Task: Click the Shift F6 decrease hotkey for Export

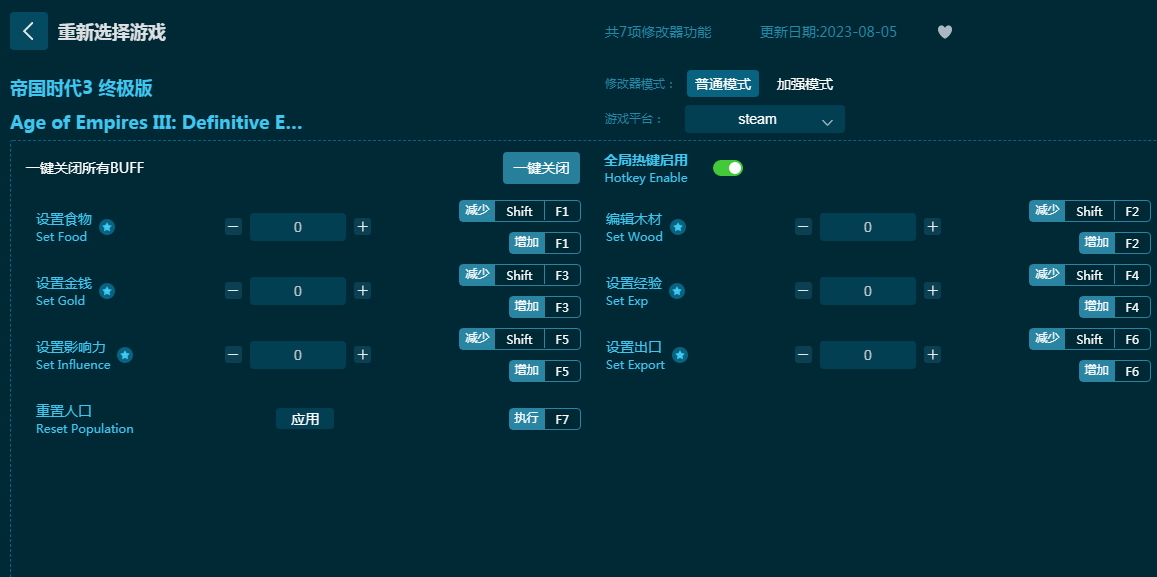Action: (1090, 339)
